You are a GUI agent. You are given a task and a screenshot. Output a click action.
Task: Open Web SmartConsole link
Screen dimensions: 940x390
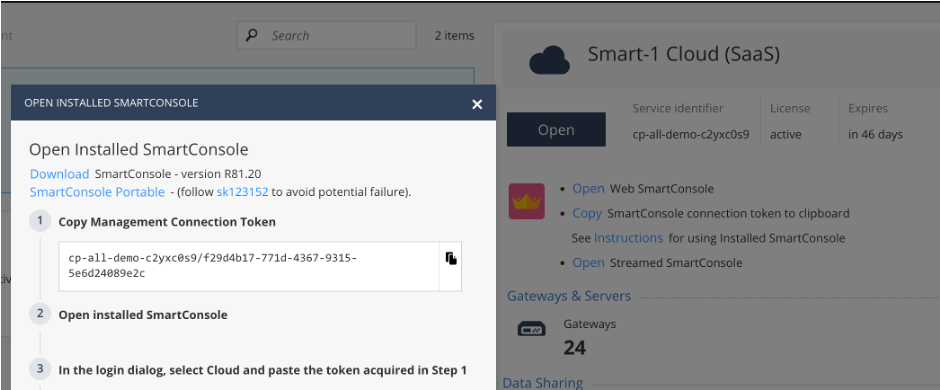coord(588,189)
